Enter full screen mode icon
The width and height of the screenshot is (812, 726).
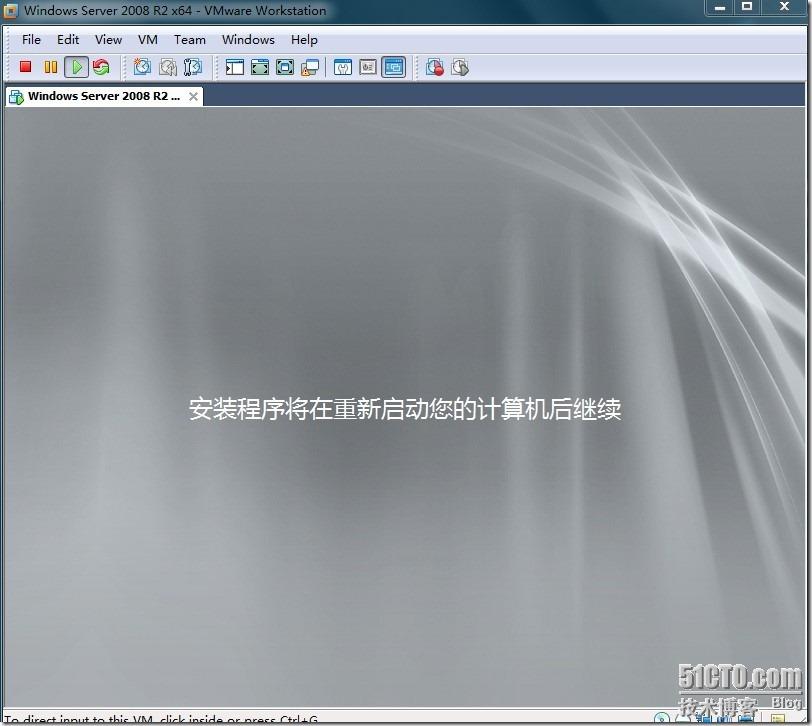(x=285, y=67)
